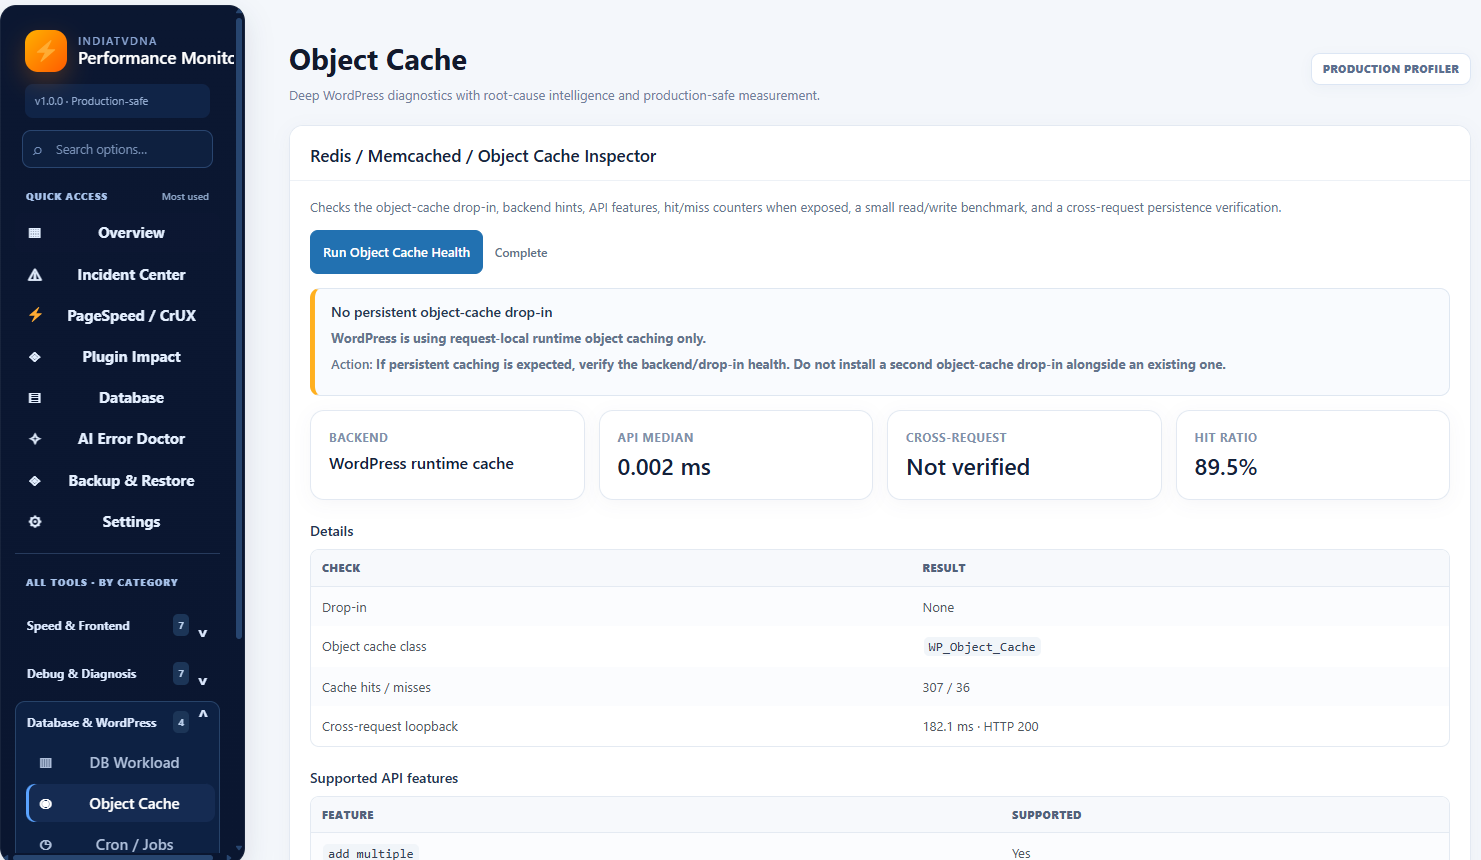
Task: Click the Cross-Request Not verified value
Action: pyautogui.click(x=968, y=467)
